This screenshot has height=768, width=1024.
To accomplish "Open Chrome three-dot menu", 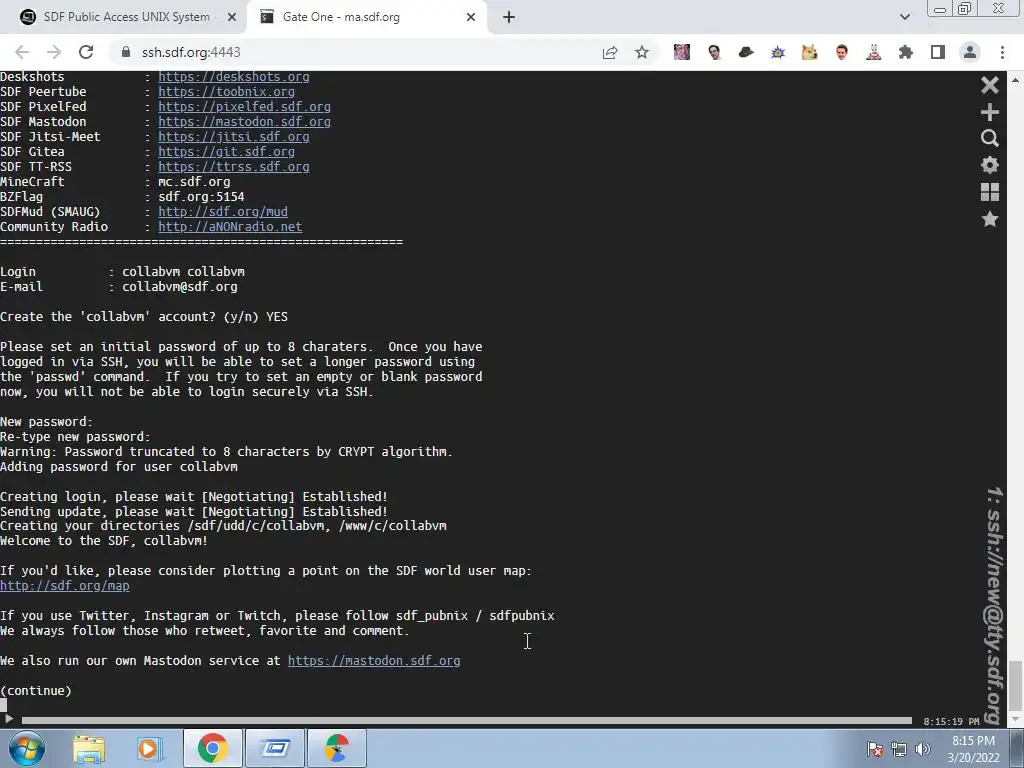I will tap(1002, 52).
